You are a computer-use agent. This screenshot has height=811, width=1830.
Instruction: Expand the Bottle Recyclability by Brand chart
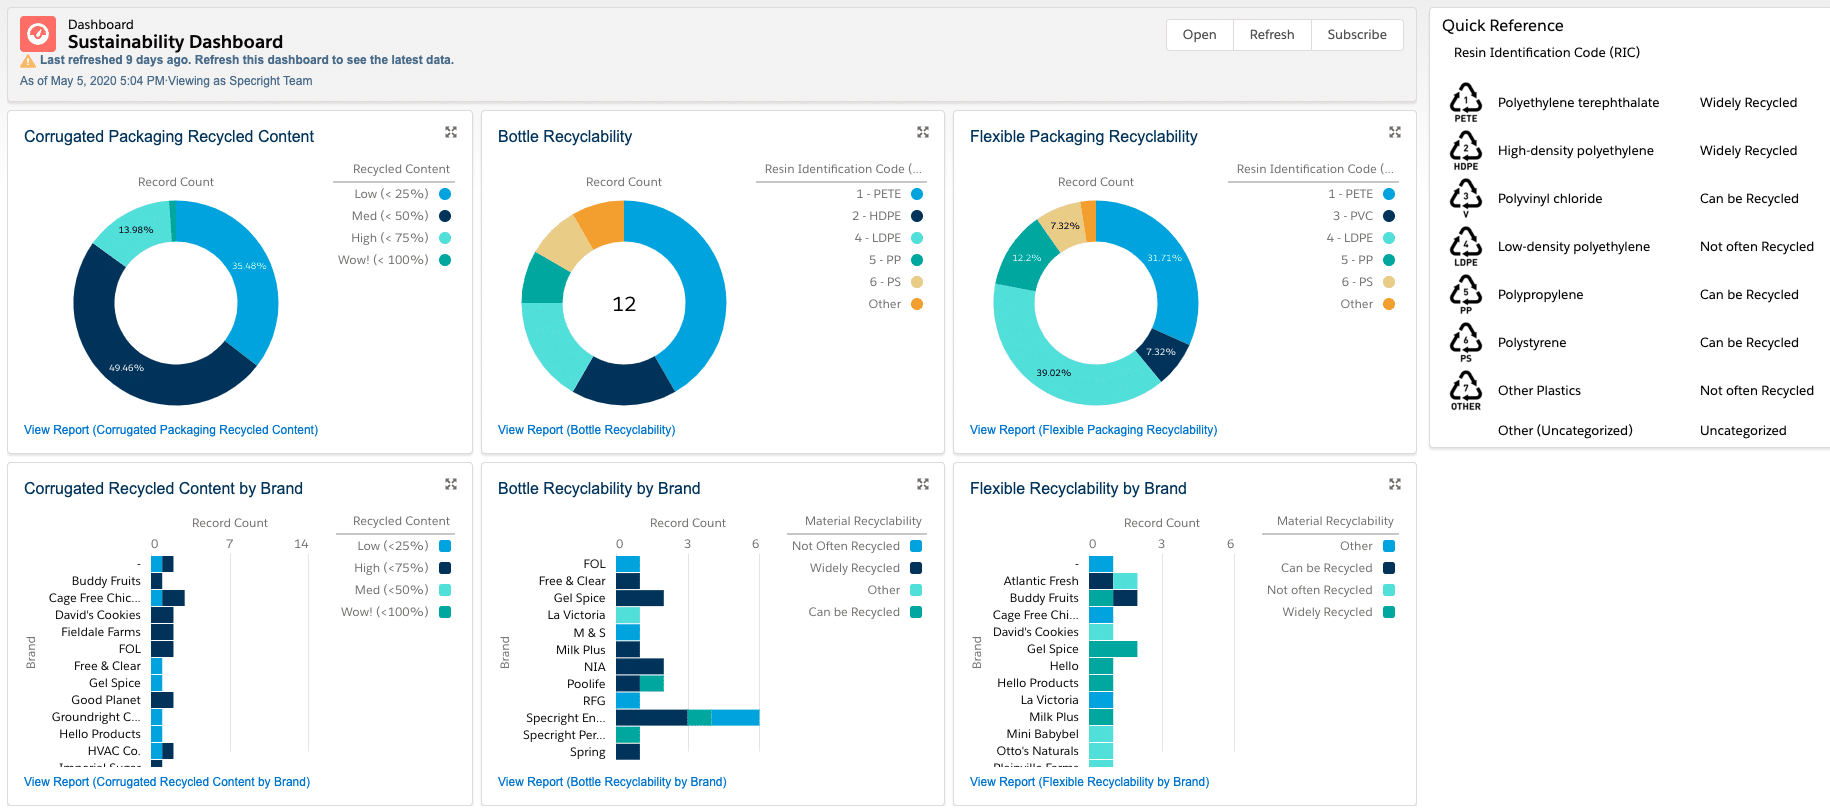point(923,484)
